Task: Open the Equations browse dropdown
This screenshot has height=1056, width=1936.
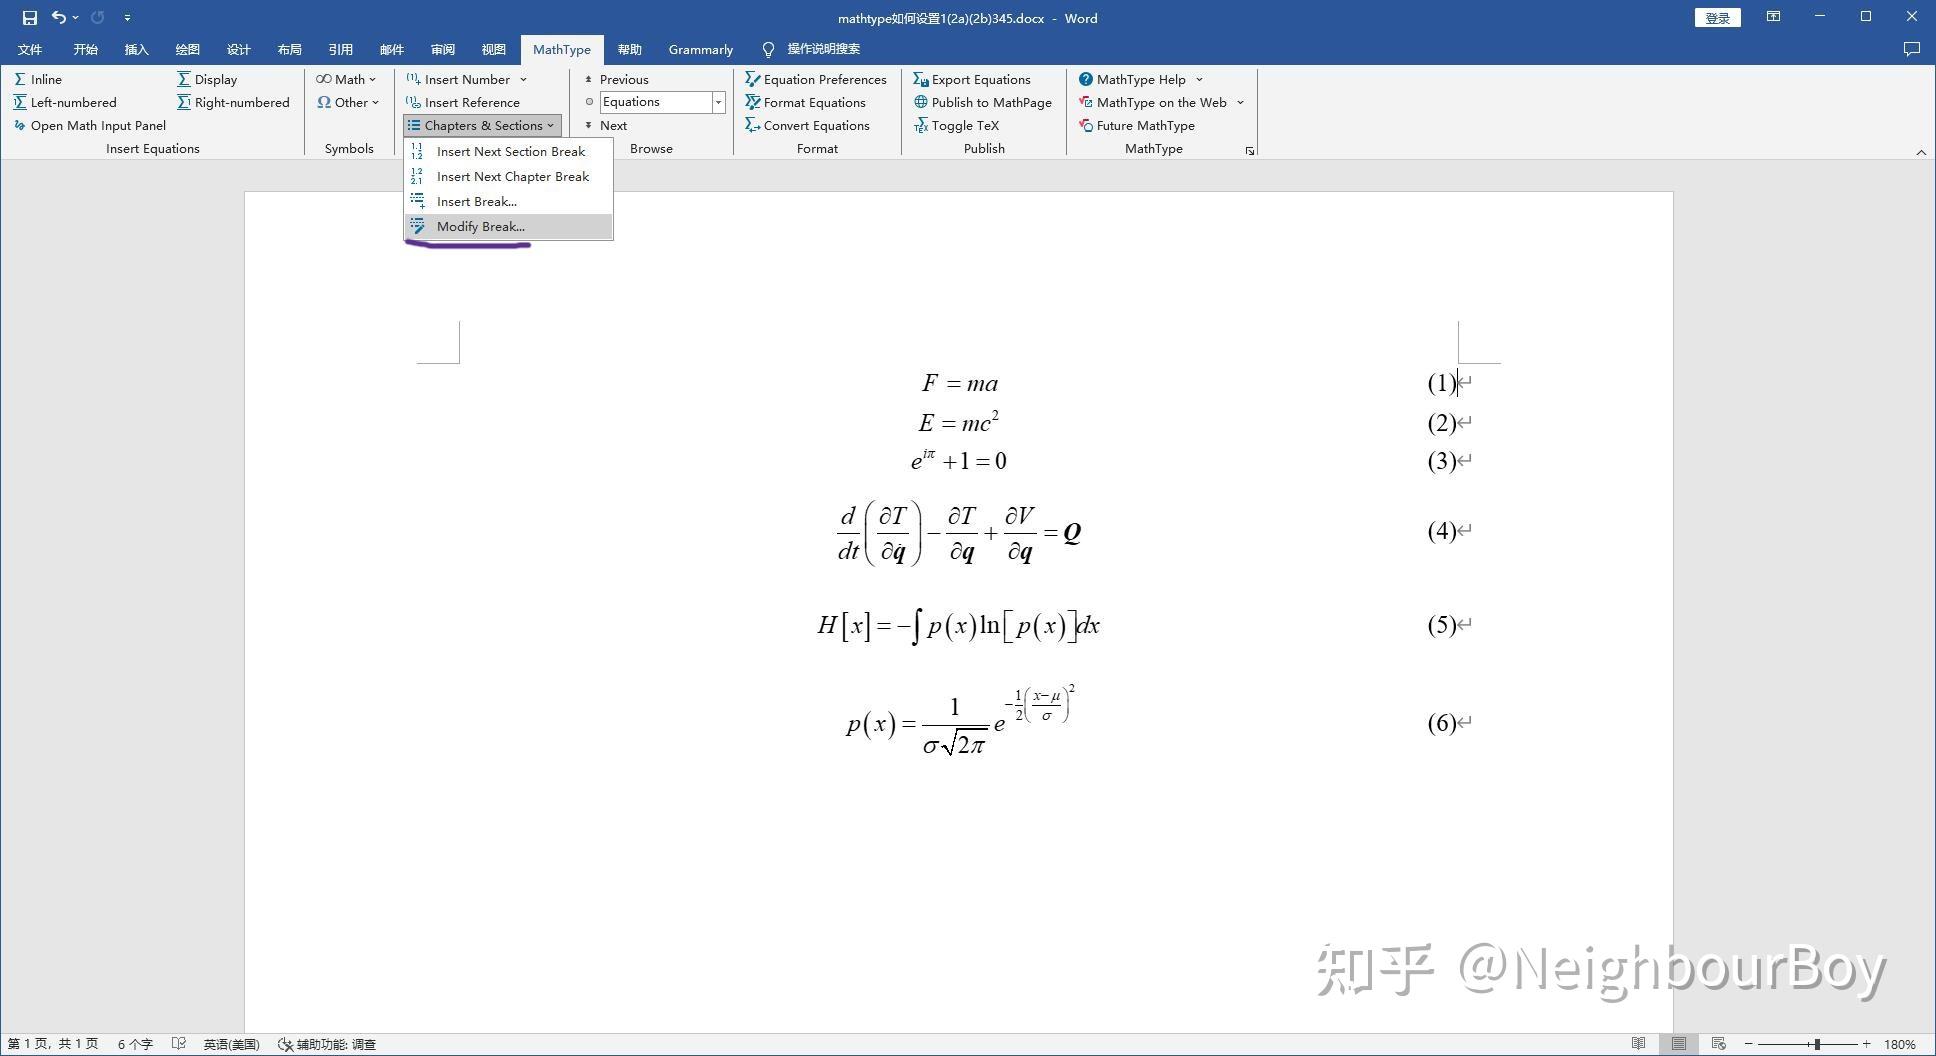Action: 717,101
